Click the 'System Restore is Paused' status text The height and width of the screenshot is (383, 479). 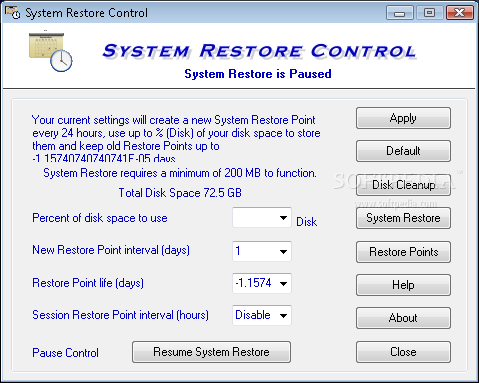pyautogui.click(x=258, y=74)
